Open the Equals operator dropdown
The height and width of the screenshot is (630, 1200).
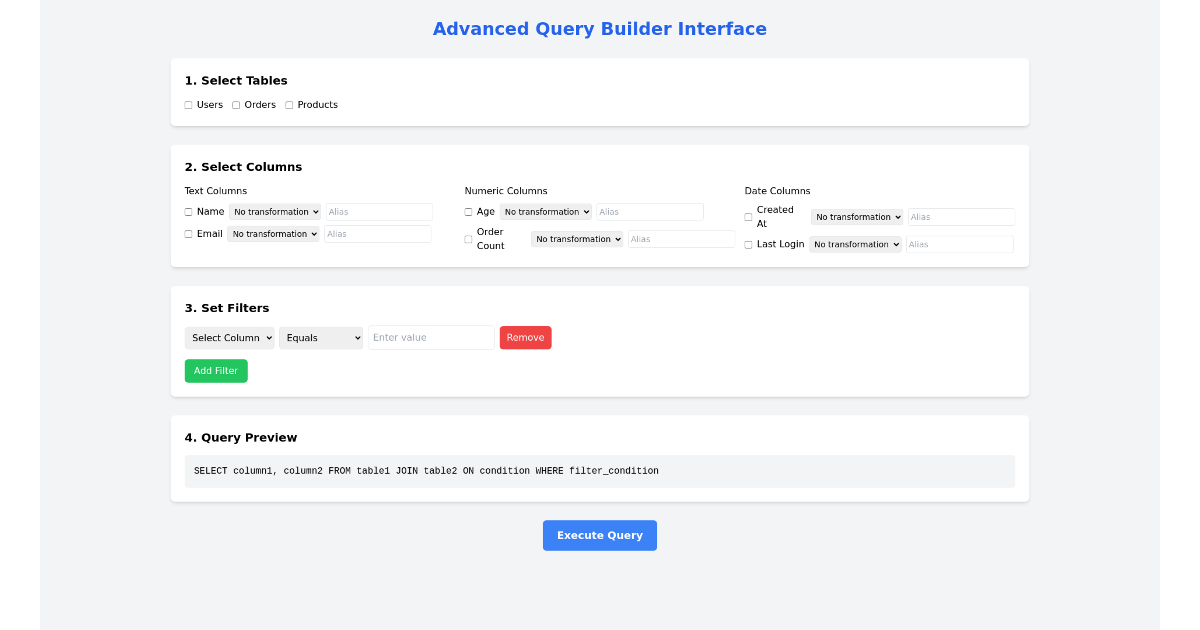click(x=321, y=337)
